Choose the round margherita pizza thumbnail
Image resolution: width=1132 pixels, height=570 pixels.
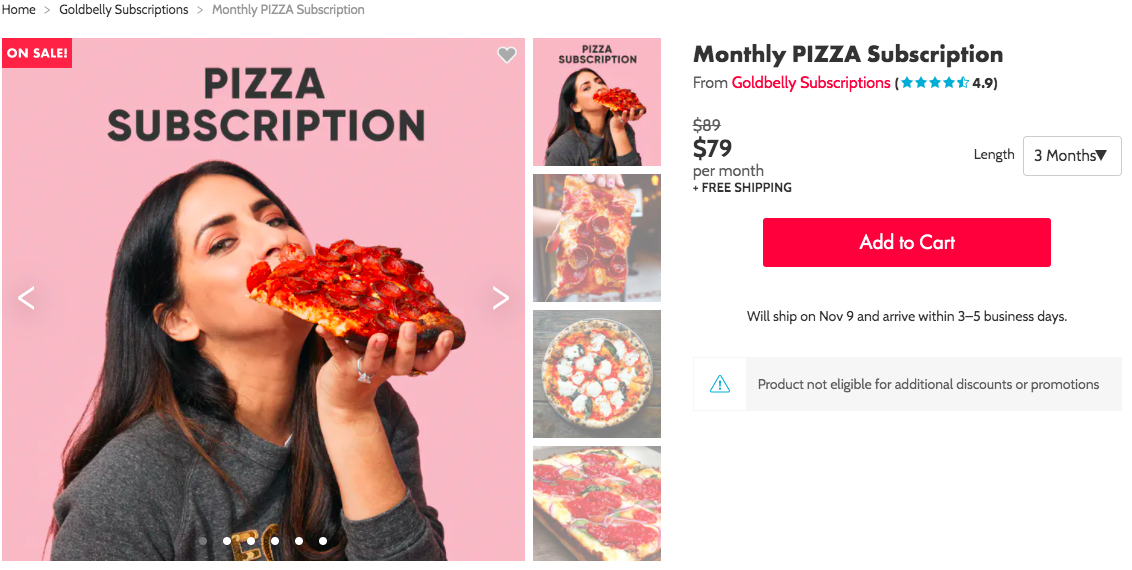[x=597, y=374]
